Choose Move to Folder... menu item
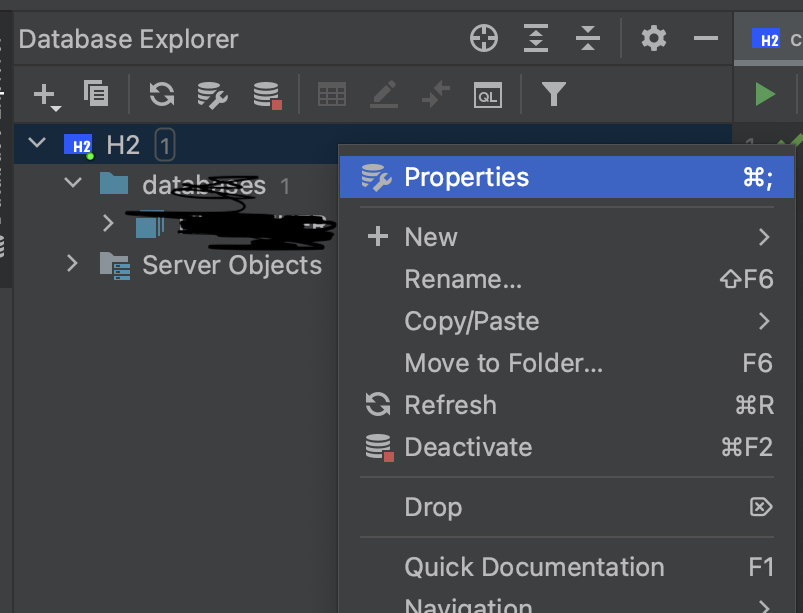The width and height of the screenshot is (803, 613). [x=567, y=363]
